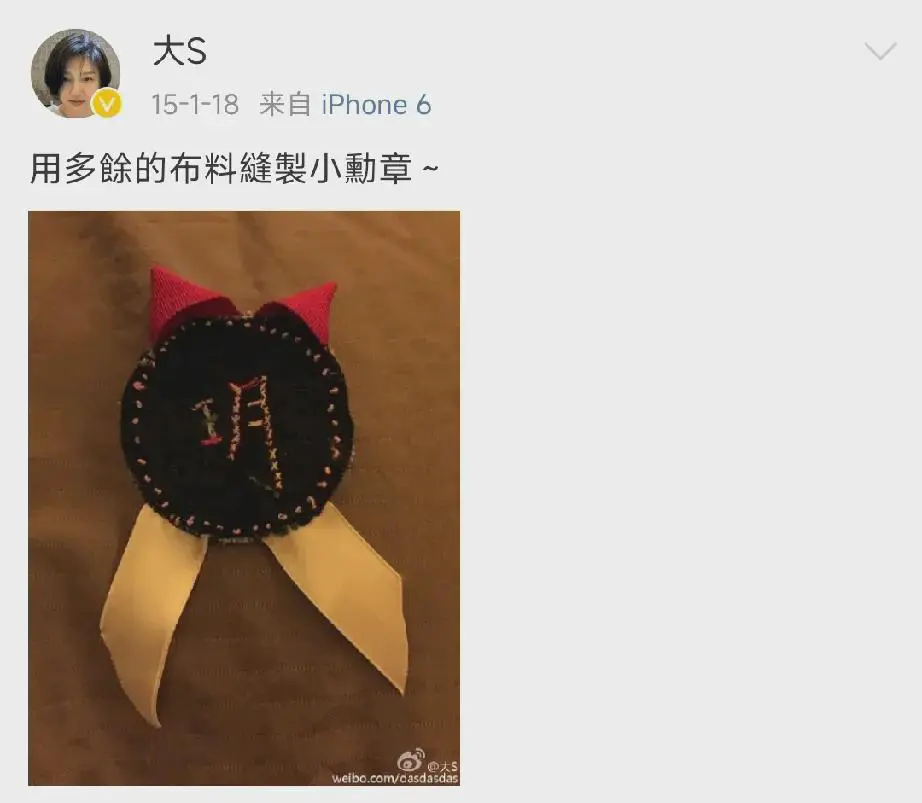Click the weibo.com/dasdasdas watermark URL
The height and width of the screenshot is (803, 922).
click(x=395, y=778)
